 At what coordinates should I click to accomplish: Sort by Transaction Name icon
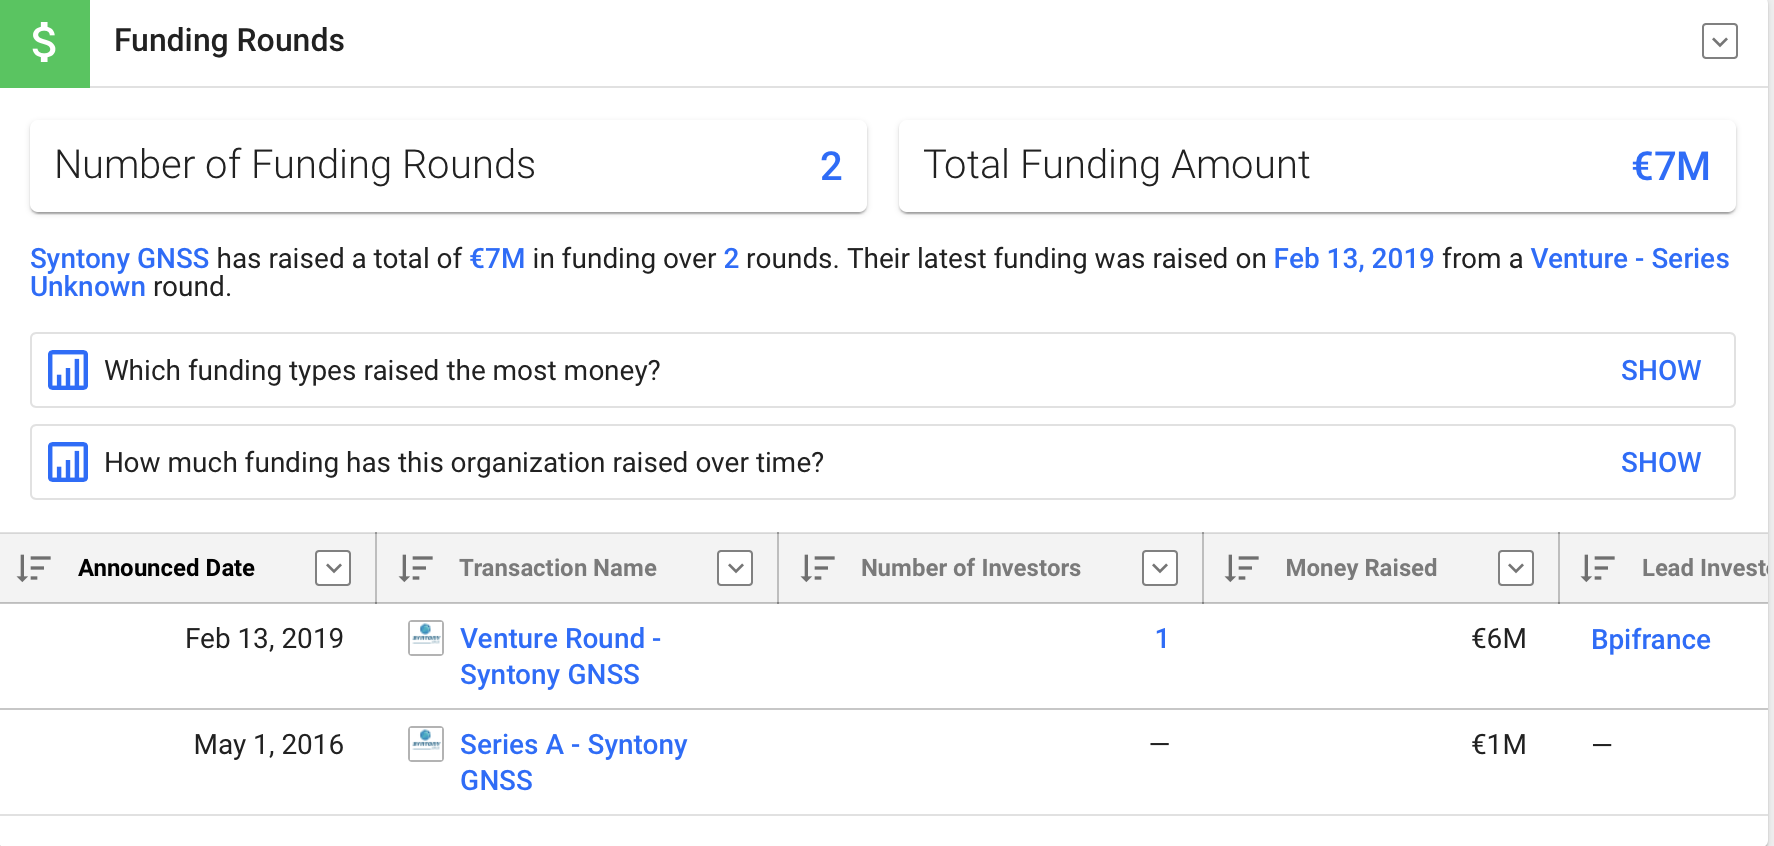point(415,568)
